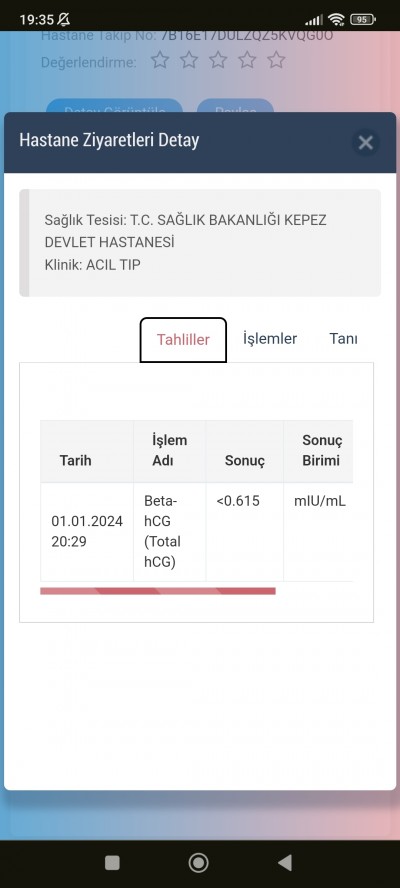The height and width of the screenshot is (888, 400).
Task: Select the Tahliller tab
Action: (x=183, y=340)
